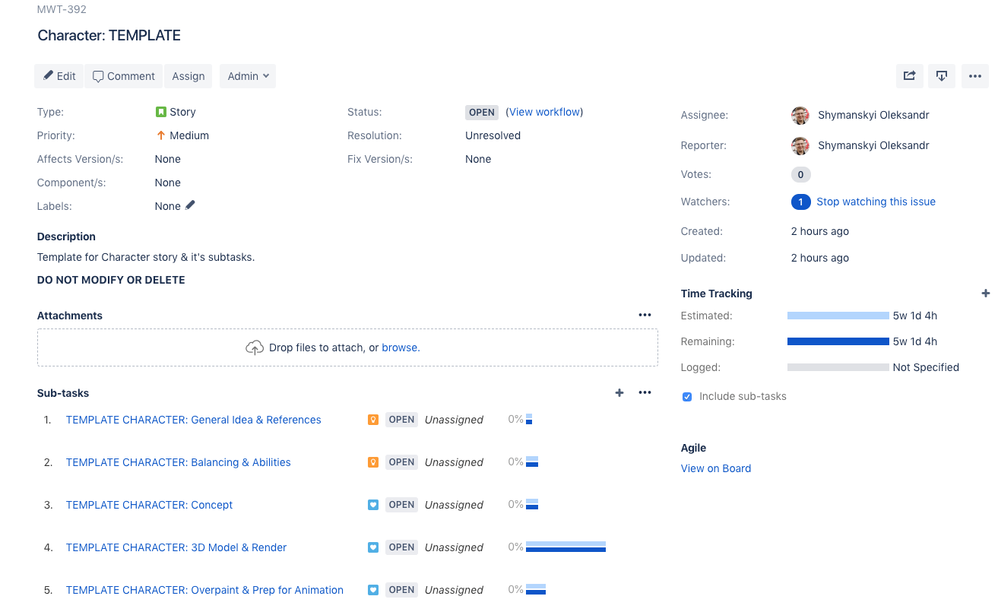Click the export issue icon
The image size is (998, 603).
click(x=941, y=76)
